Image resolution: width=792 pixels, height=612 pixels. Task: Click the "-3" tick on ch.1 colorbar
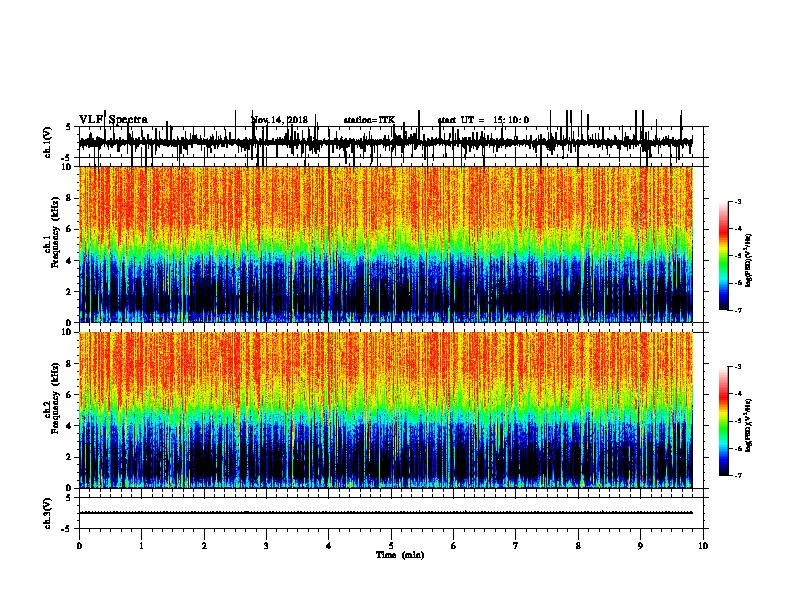tap(737, 202)
